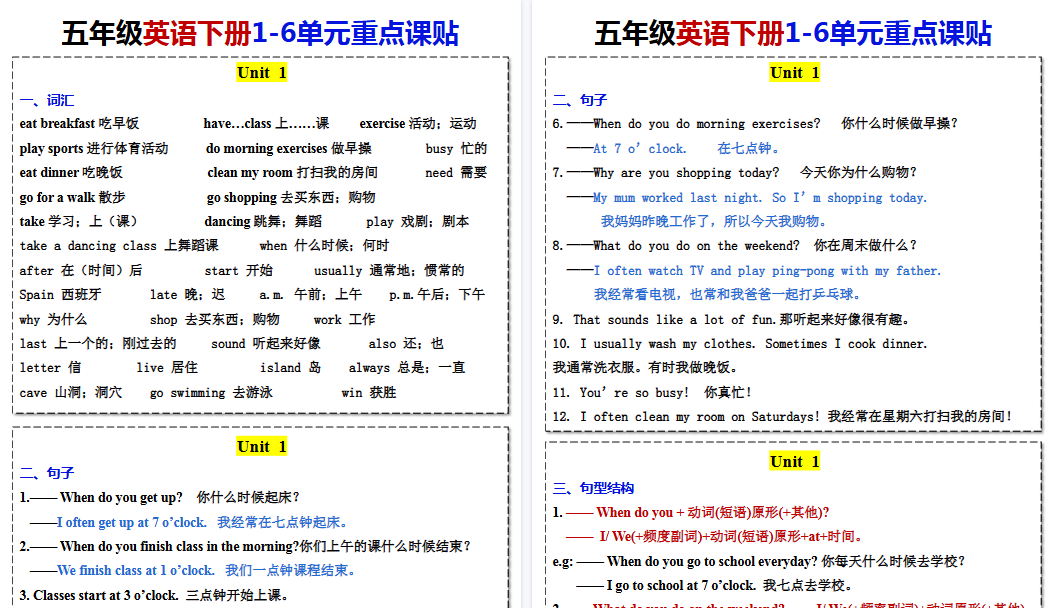Viewport: 1053px width, 608px height.
Task: Click the entry 'island 岛'
Action: coord(290,368)
